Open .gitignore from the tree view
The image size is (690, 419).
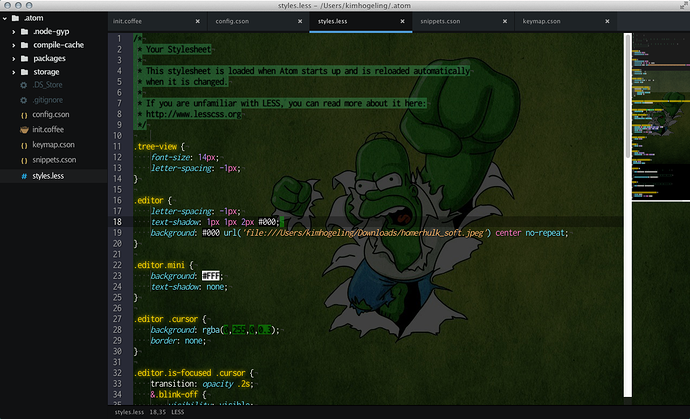48,100
